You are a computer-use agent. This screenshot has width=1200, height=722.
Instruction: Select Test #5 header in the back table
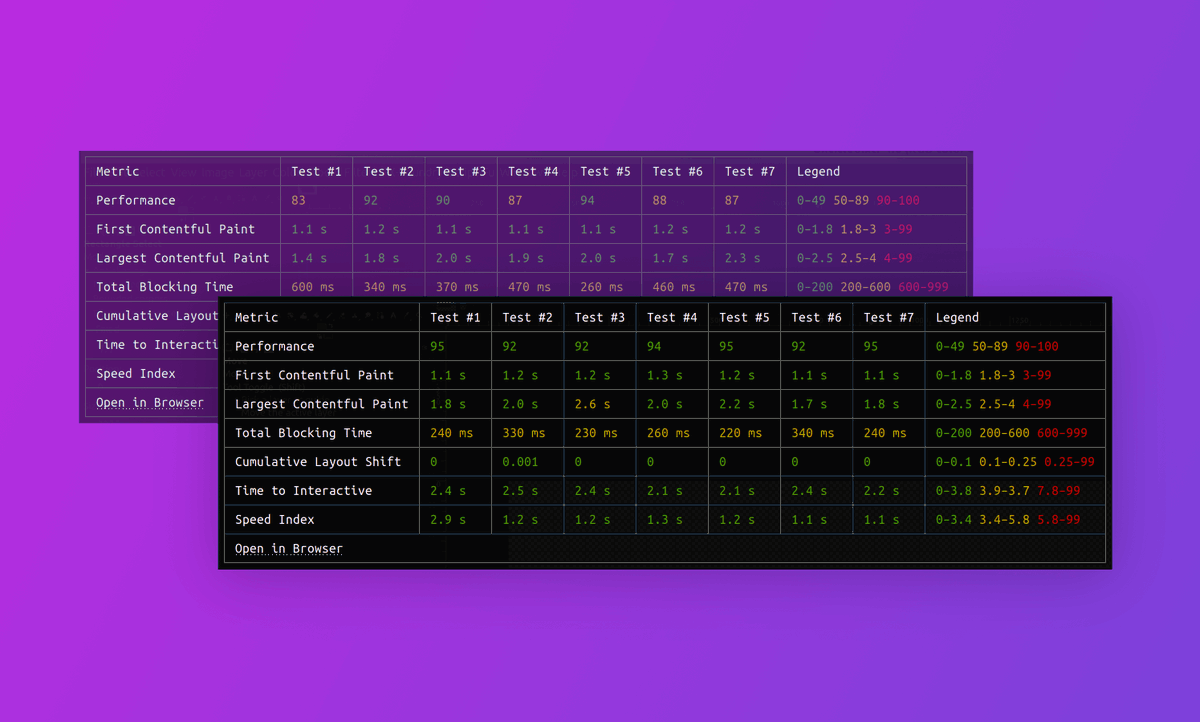coord(605,171)
